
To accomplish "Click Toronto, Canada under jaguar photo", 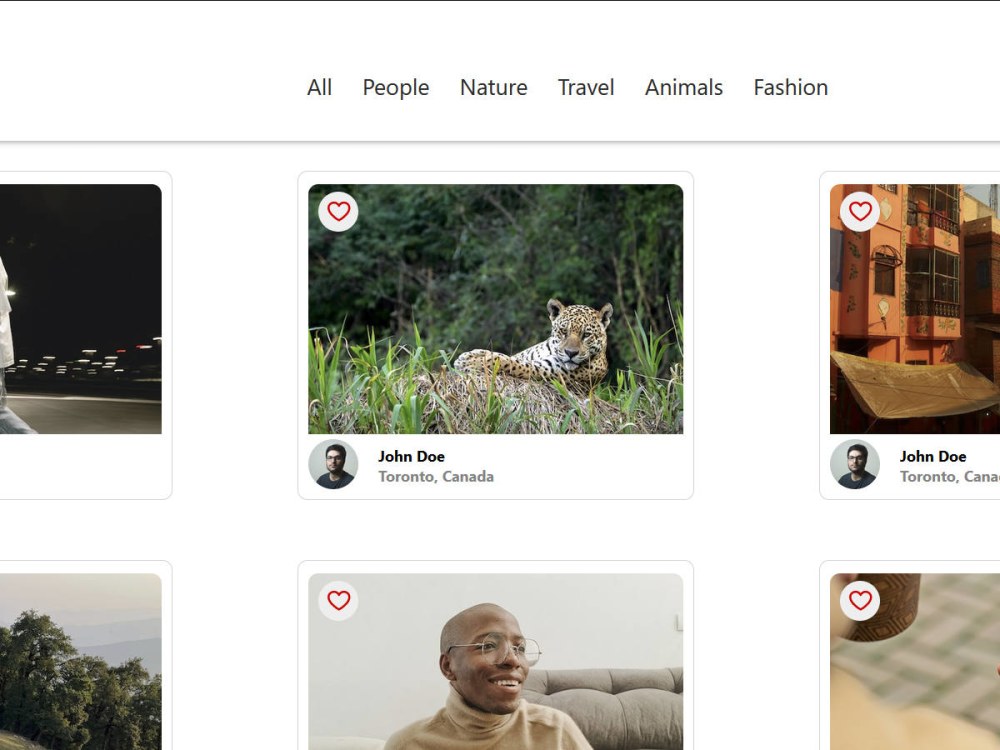I will (436, 476).
